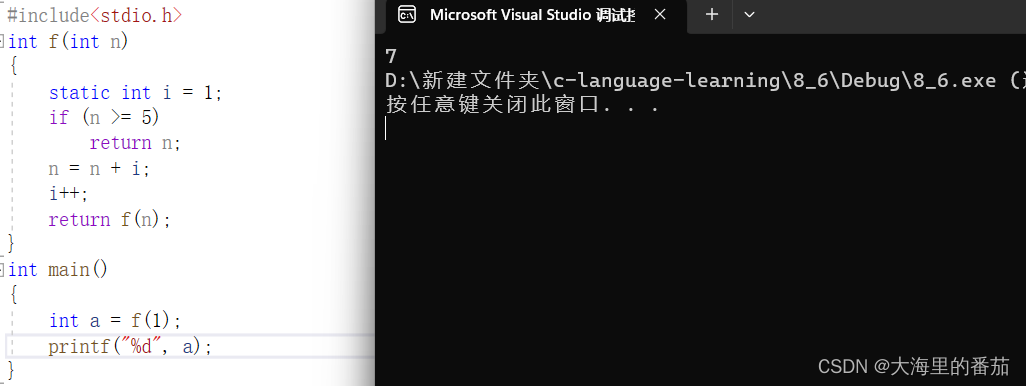1026x386 pixels.
Task: Click the return f(n); recursive call
Action: coord(109,219)
